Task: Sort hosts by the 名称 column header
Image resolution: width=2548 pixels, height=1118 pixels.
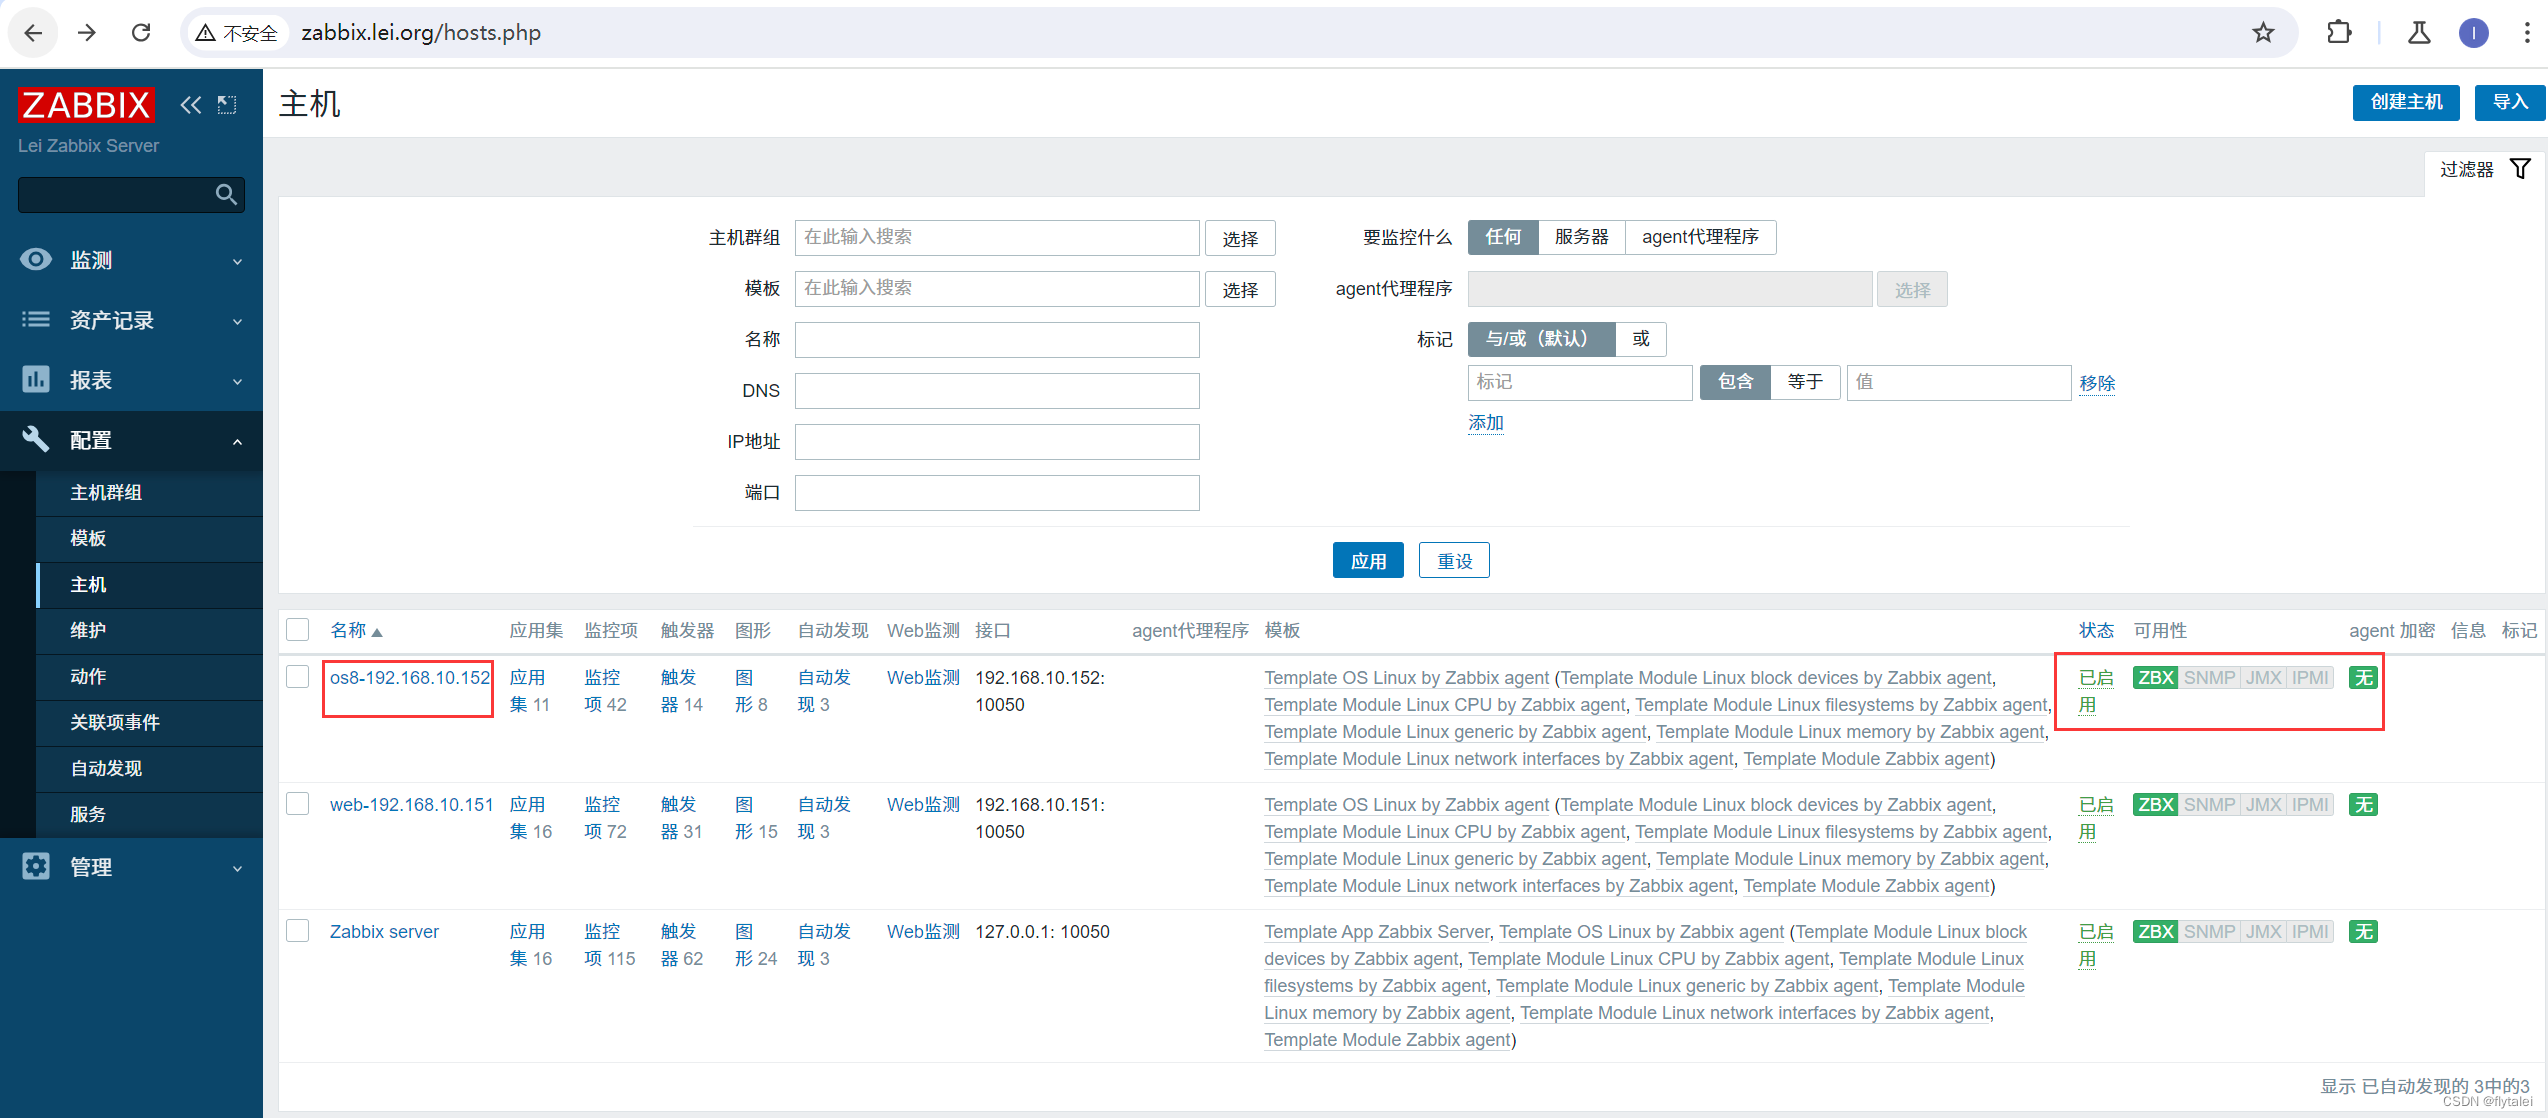Action: click(356, 631)
